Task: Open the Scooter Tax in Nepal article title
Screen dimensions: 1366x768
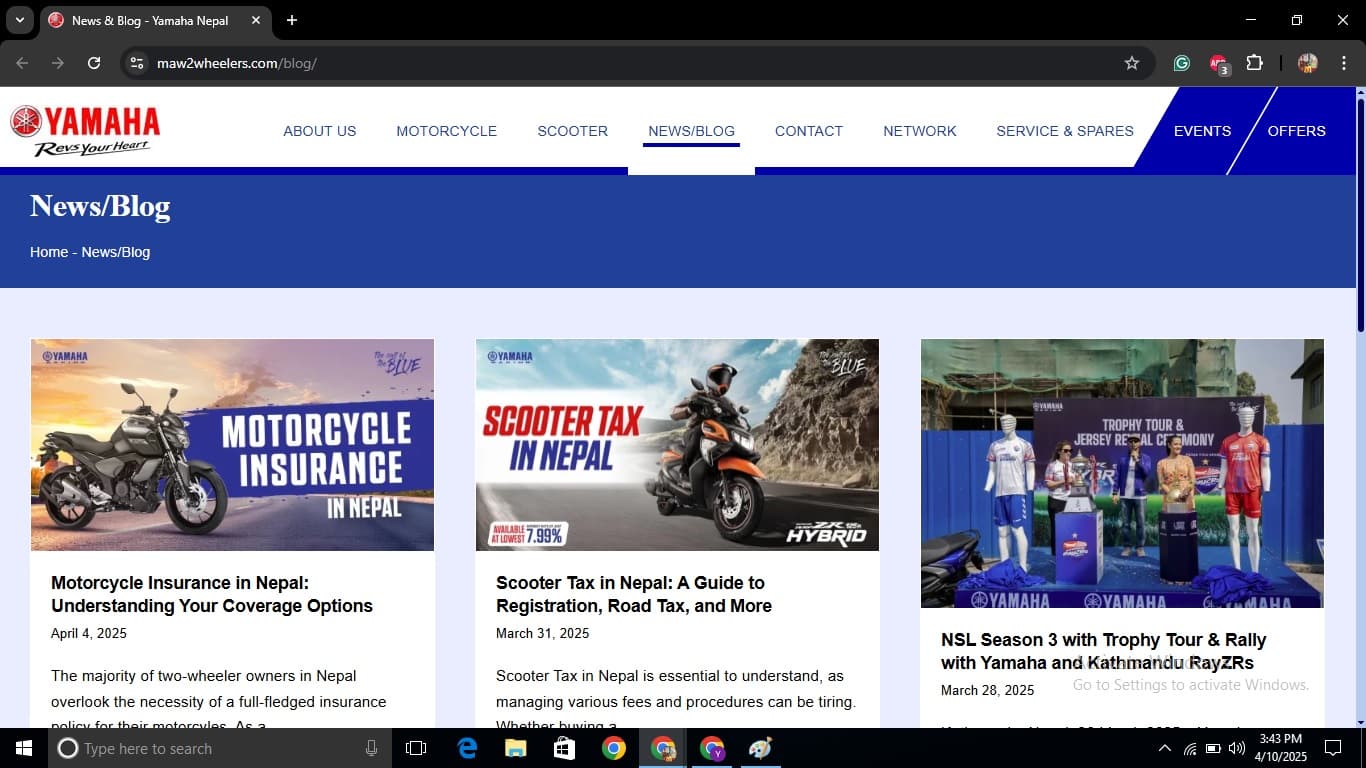Action: point(634,594)
